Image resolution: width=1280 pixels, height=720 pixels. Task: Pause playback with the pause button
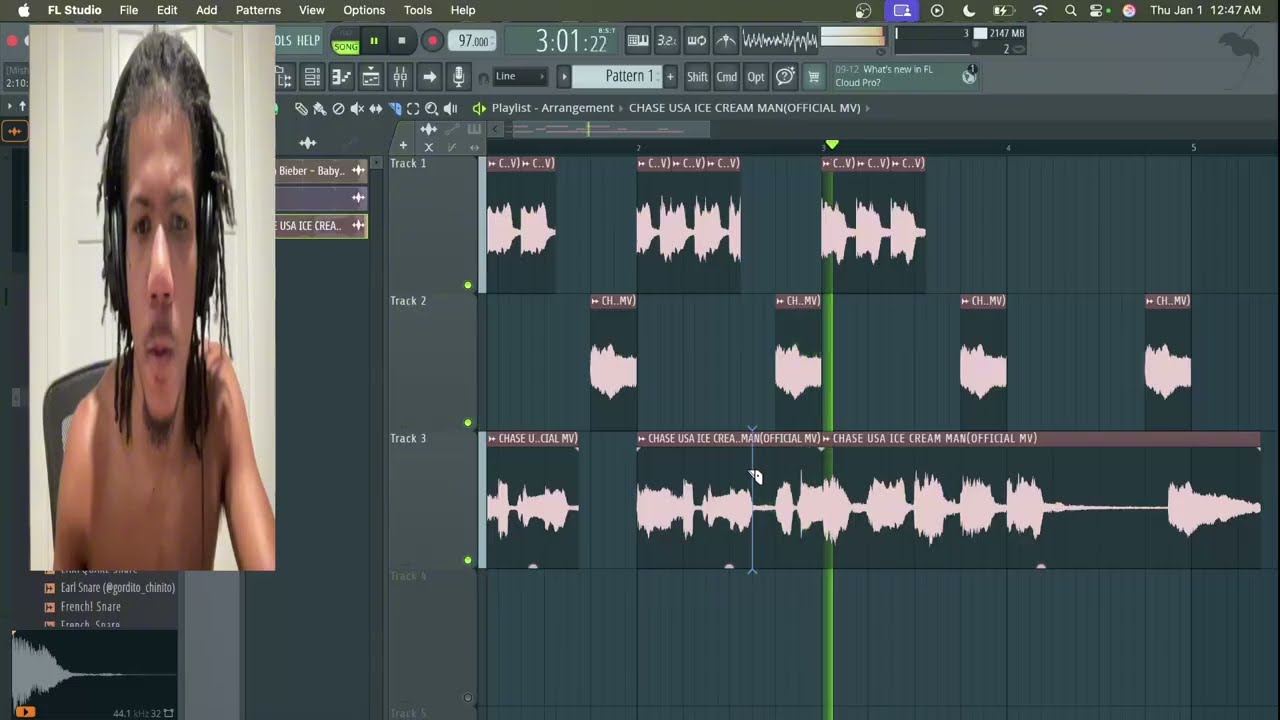pos(374,41)
